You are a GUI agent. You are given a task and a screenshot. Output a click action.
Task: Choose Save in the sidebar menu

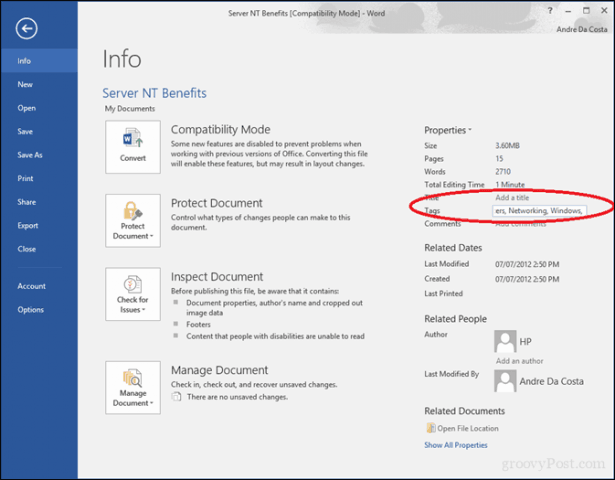39,131
